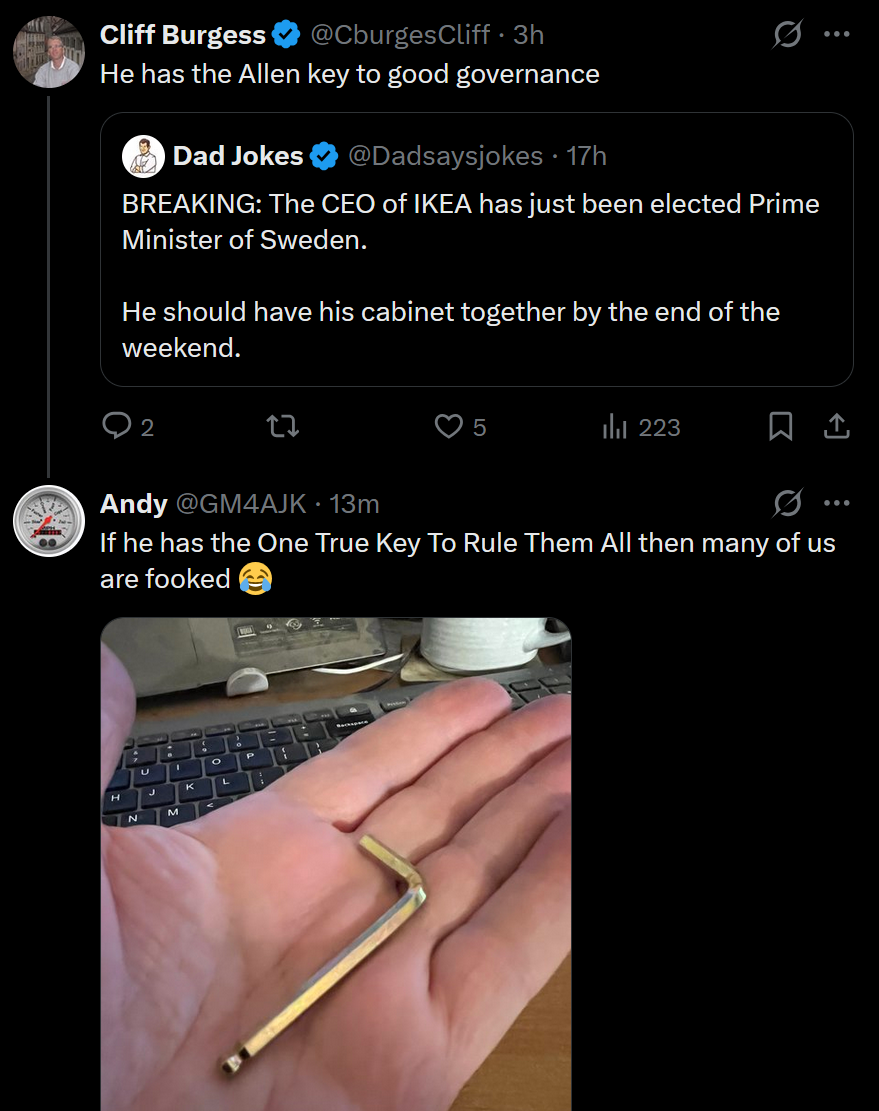Click Dad Jokes avatar in quoted post
This screenshot has height=1111, width=879.
[143, 156]
